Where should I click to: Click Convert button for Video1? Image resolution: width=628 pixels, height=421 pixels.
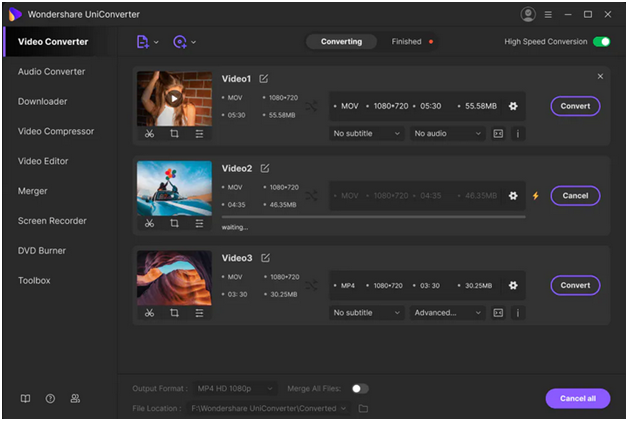click(x=575, y=106)
